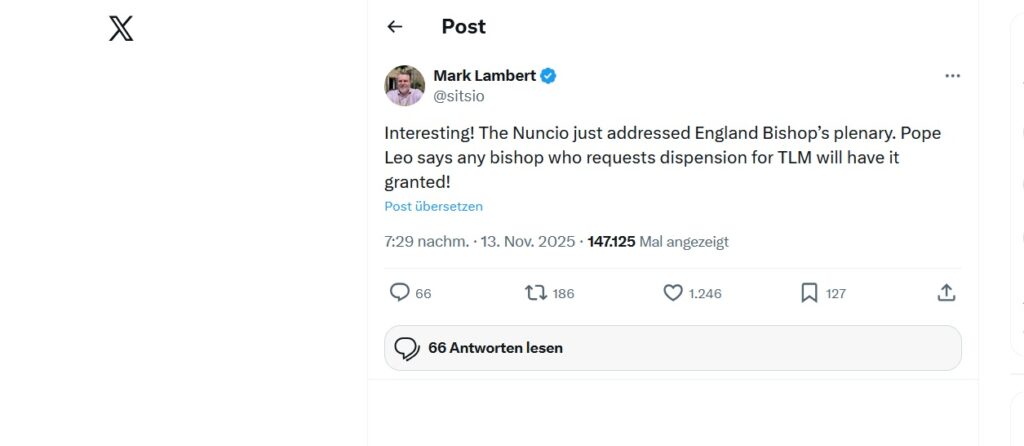Viewport: 1024px width, 446px height.
Task: Open the three-dot more options menu
Action: tap(952, 76)
